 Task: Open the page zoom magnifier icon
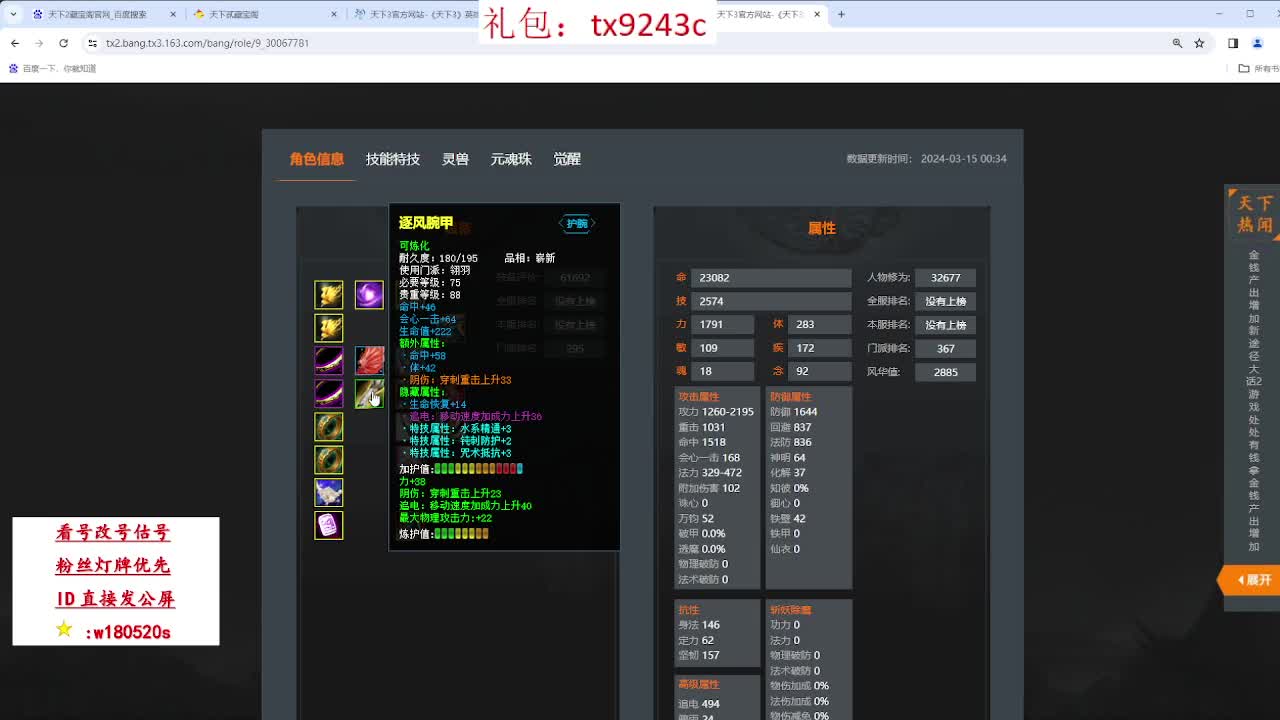[1177, 43]
